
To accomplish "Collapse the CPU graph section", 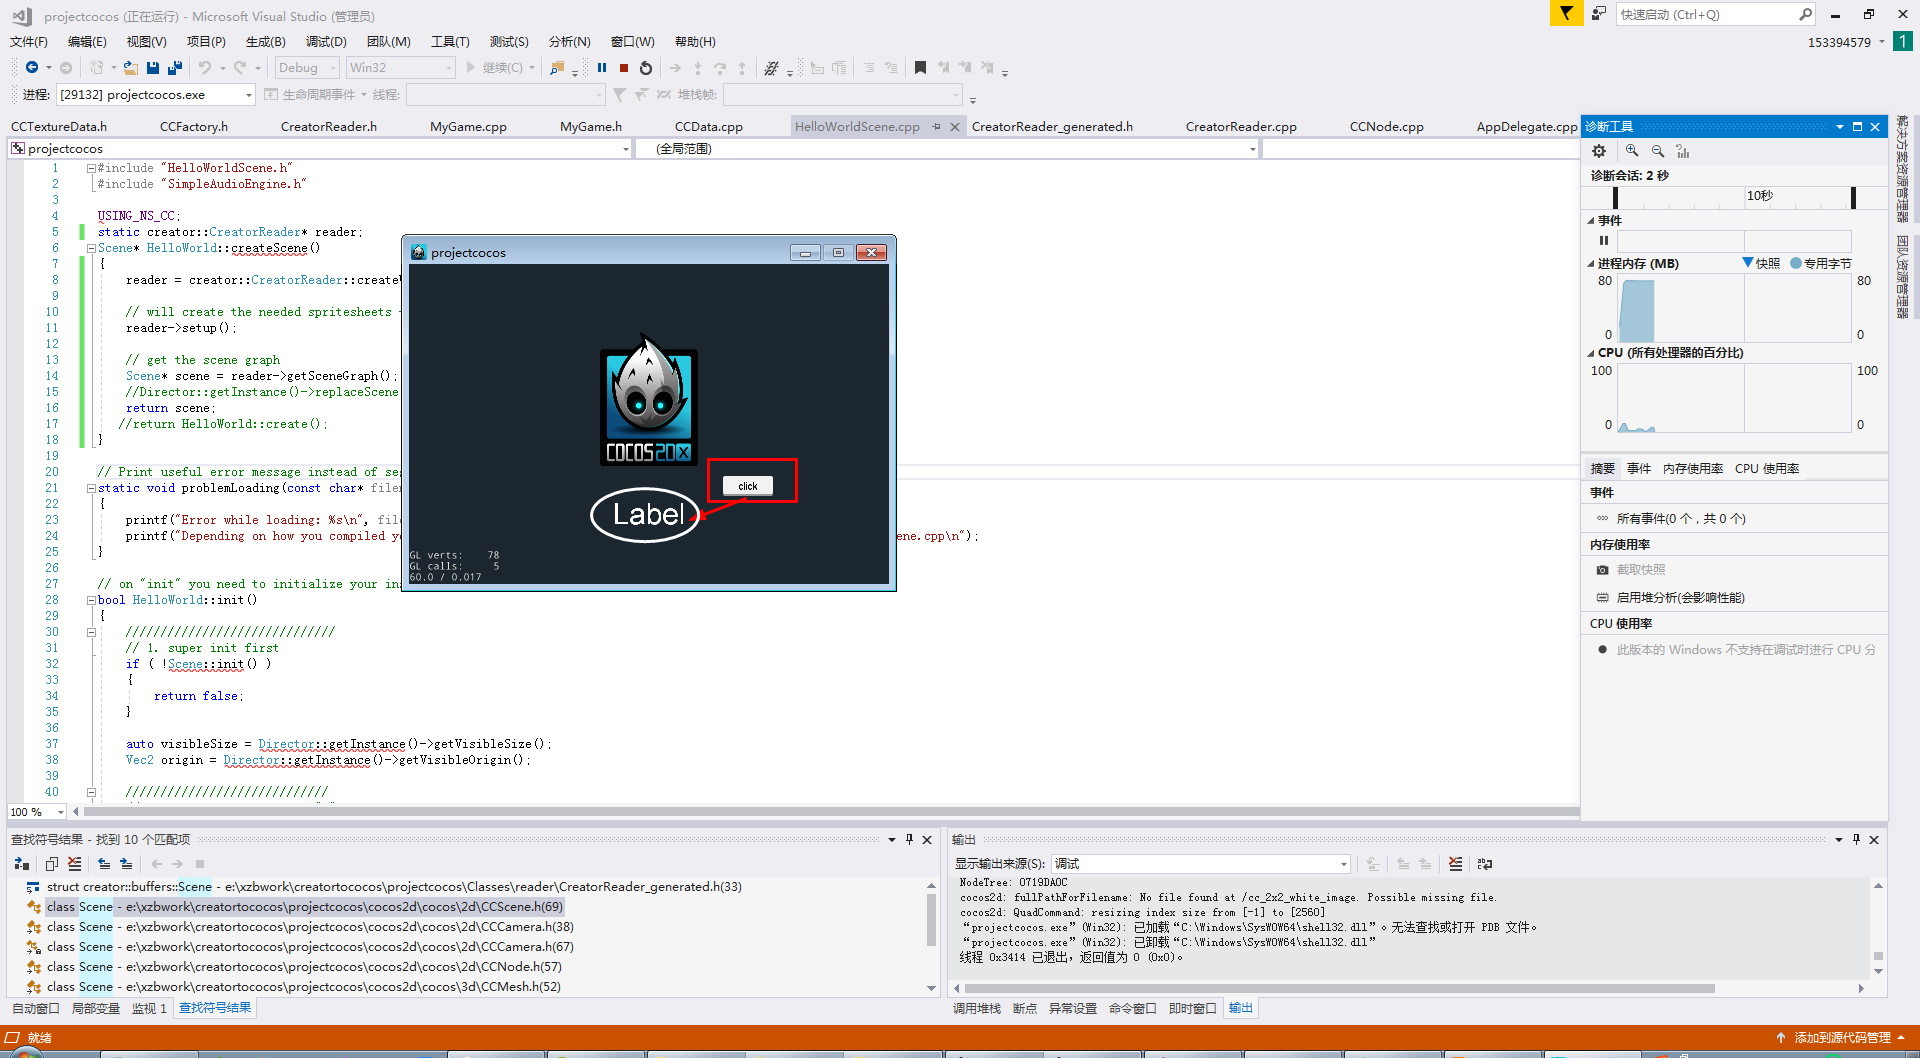I will [x=1591, y=353].
